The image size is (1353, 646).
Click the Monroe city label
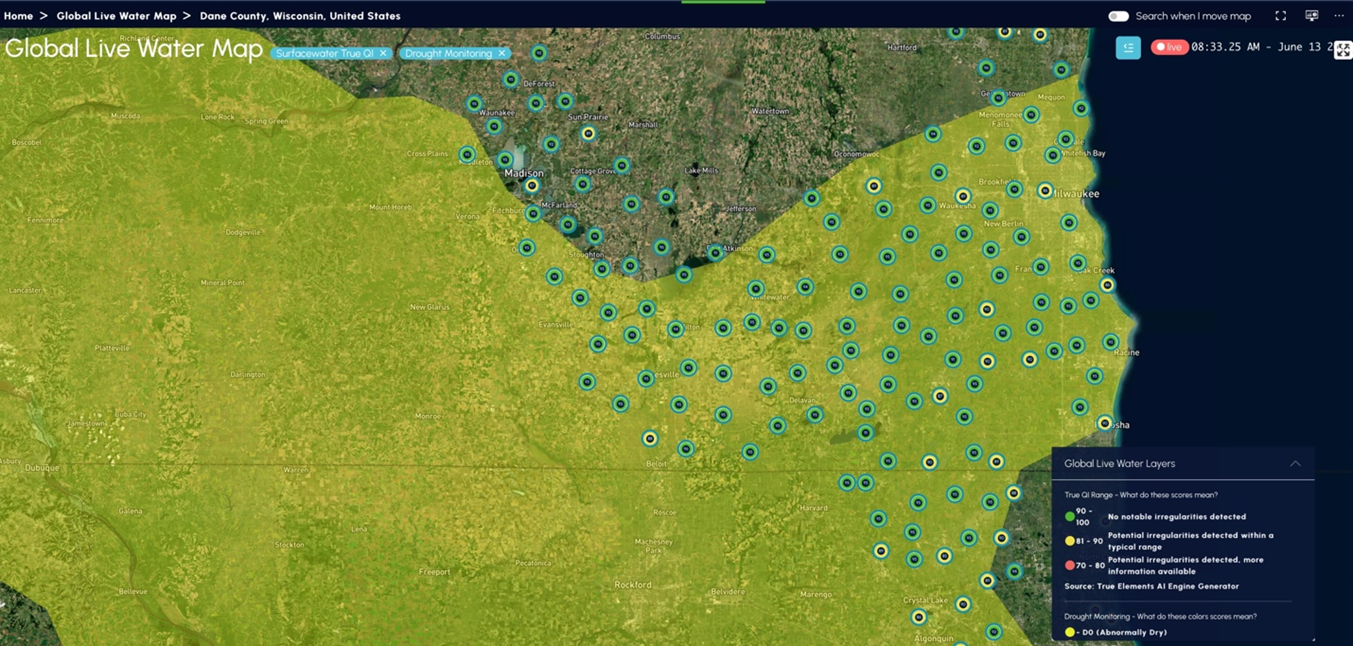click(x=427, y=415)
